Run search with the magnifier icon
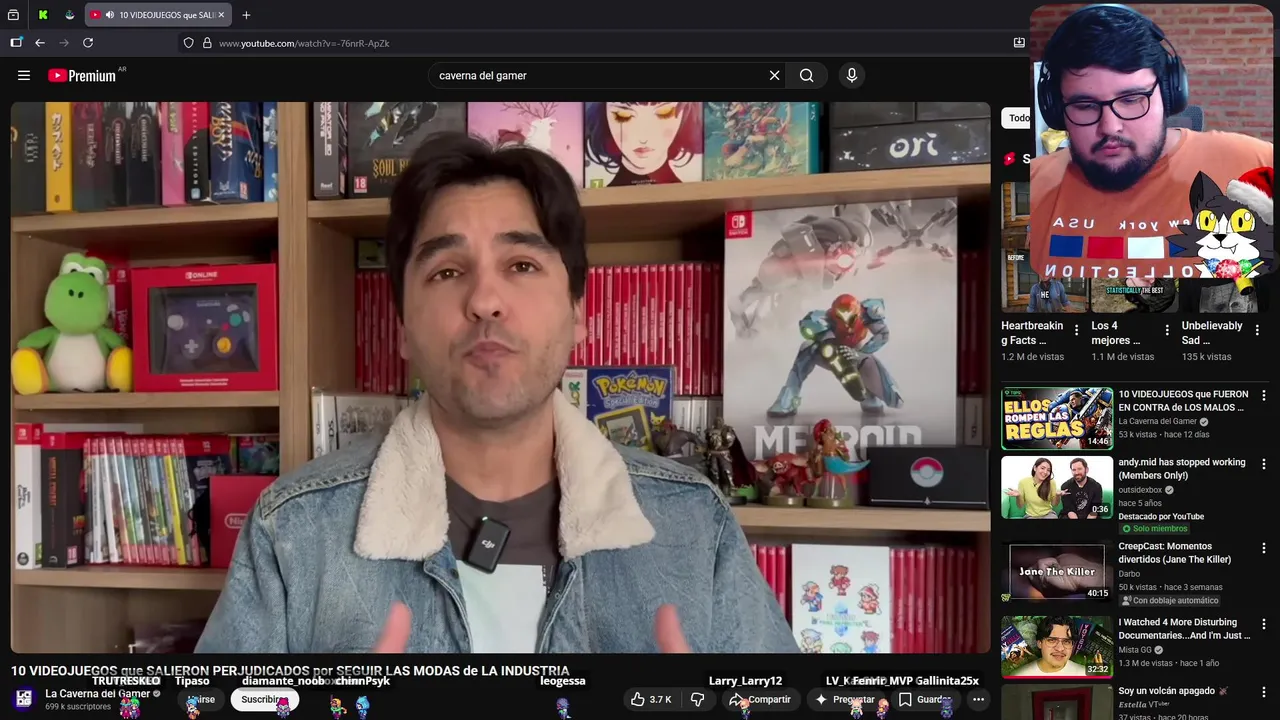Viewport: 1280px width, 720px height. point(806,75)
